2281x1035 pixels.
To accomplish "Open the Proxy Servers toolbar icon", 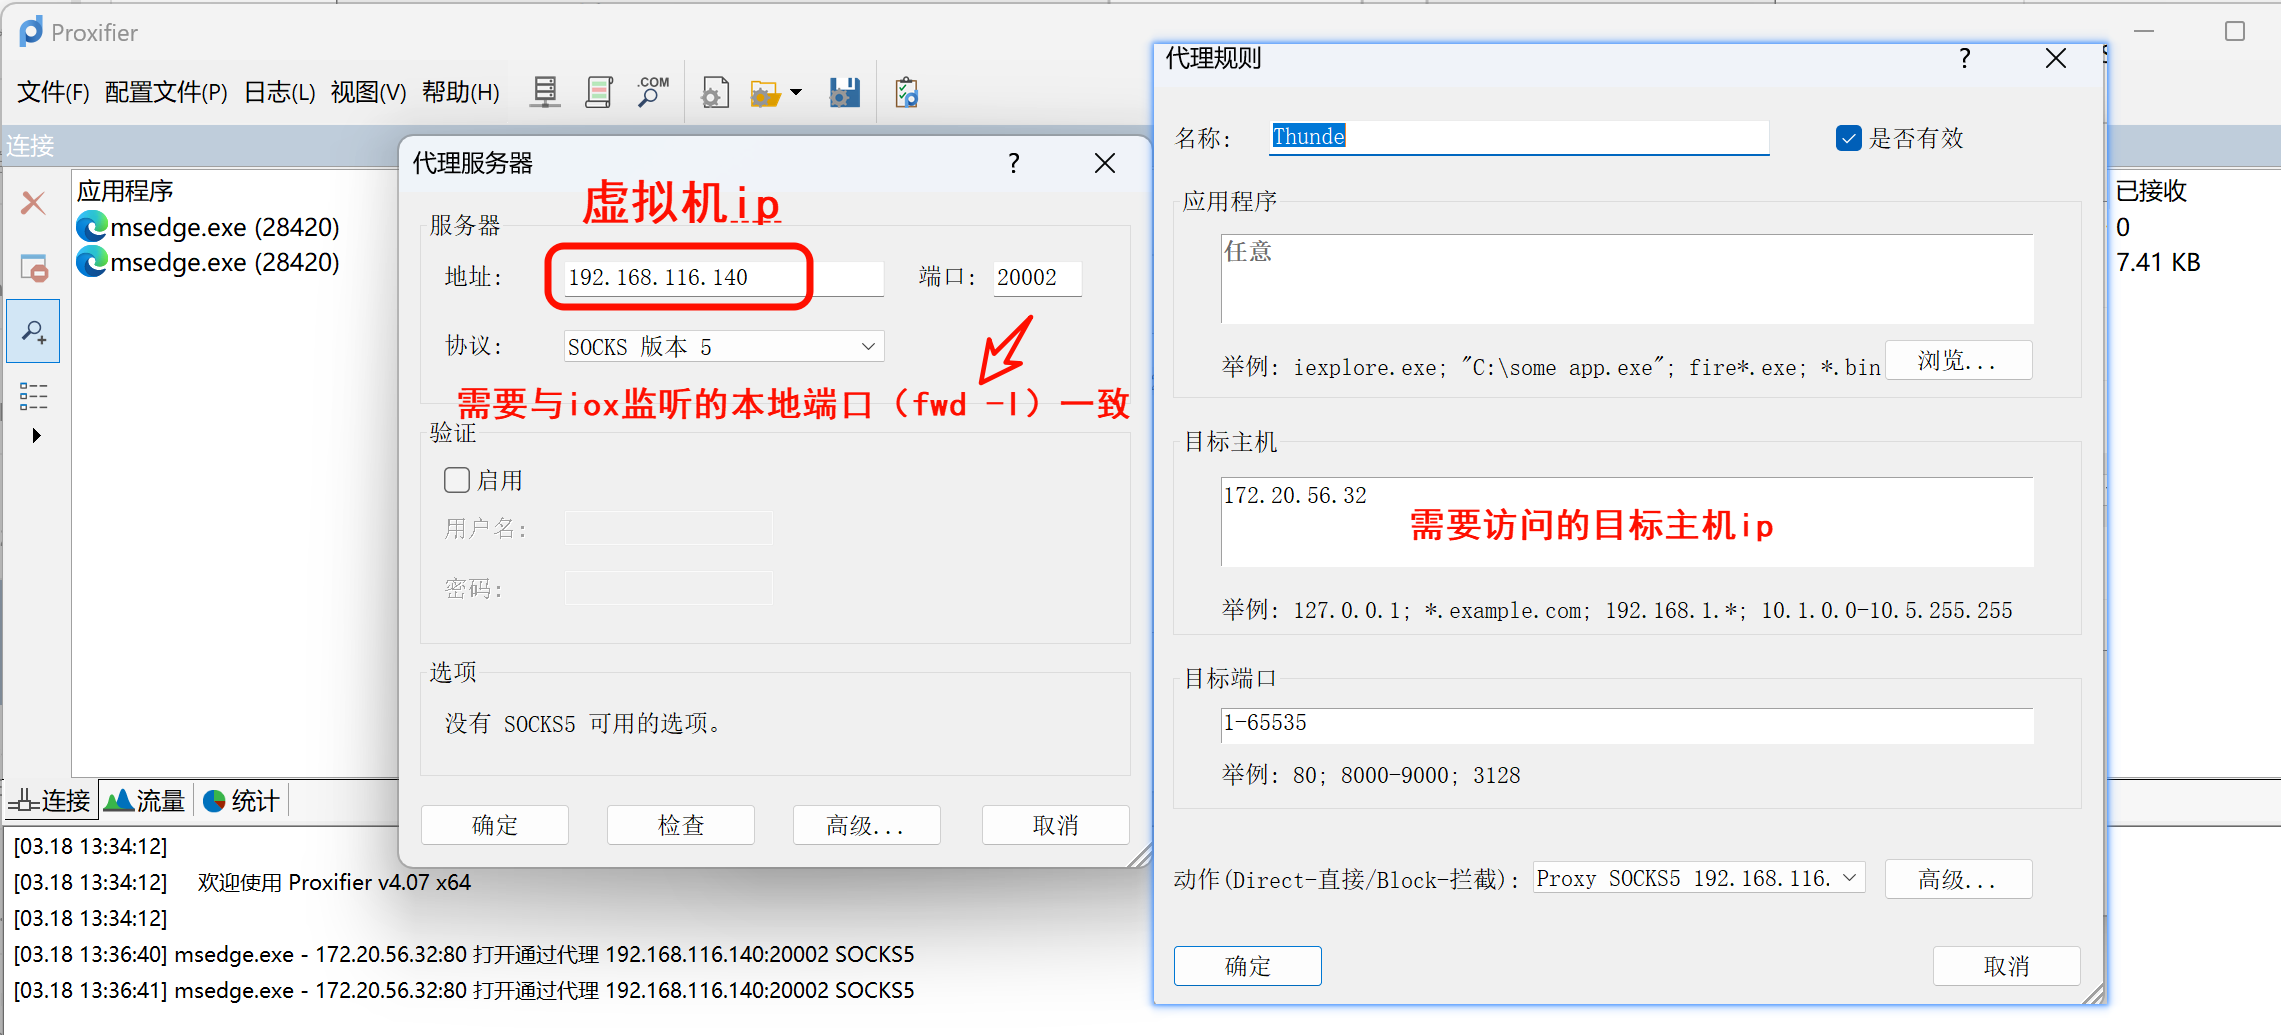I will [x=545, y=93].
